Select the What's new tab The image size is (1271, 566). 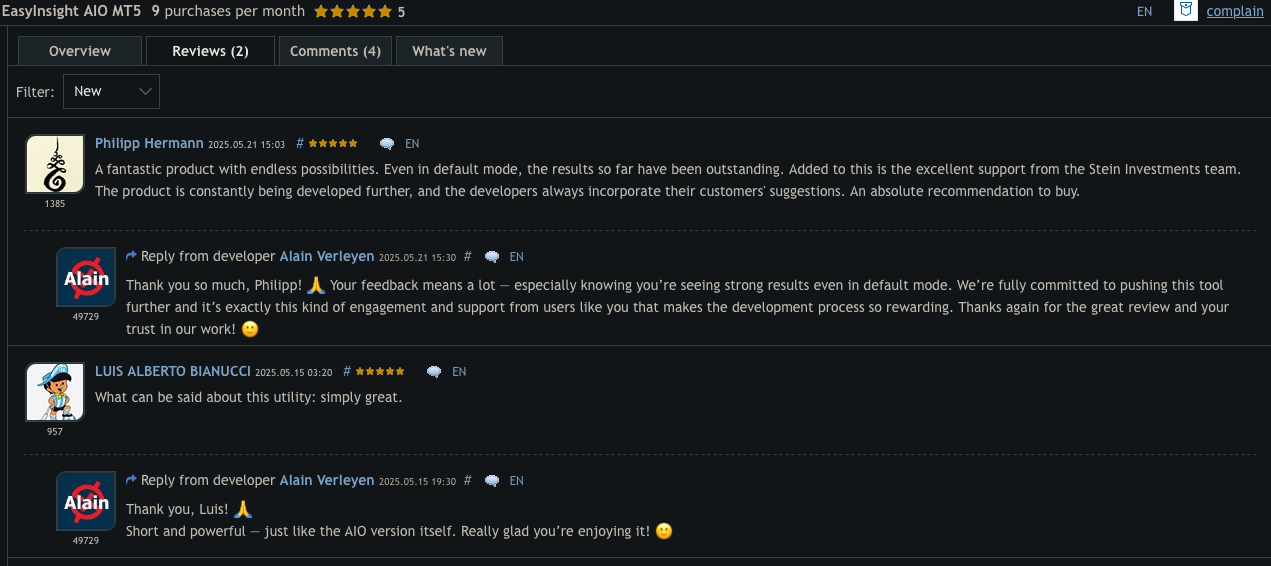click(449, 51)
